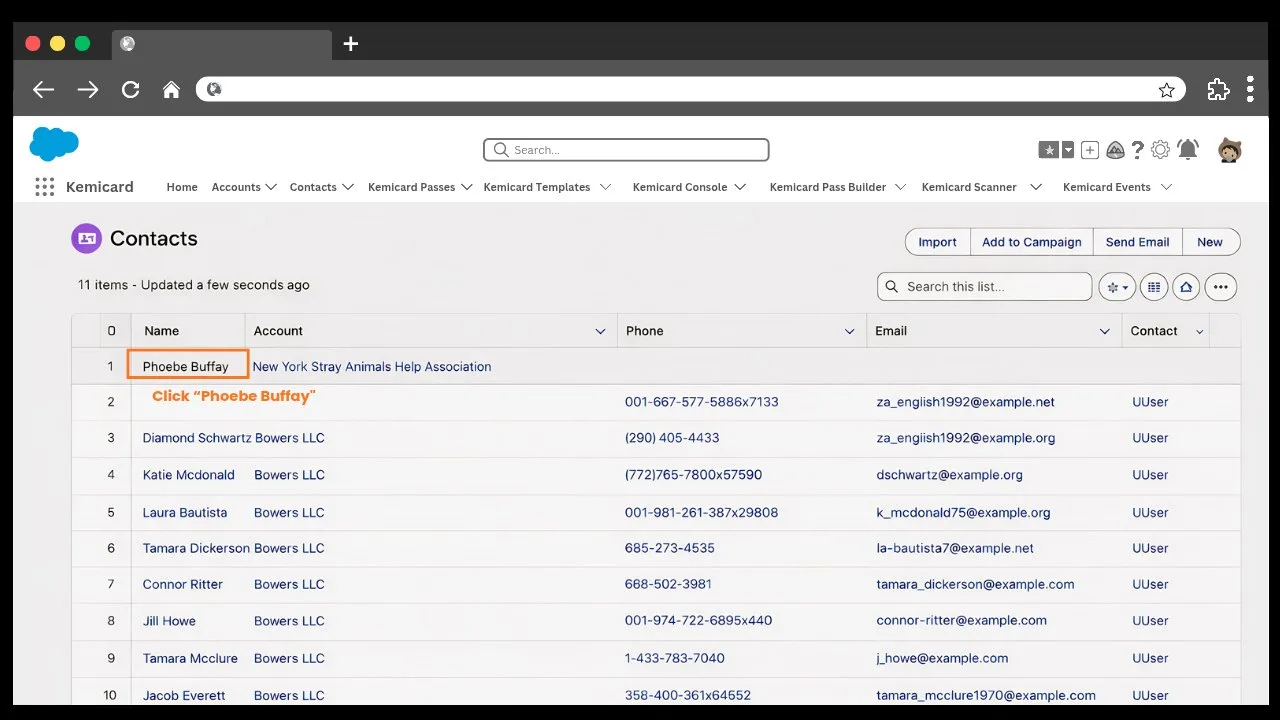The height and width of the screenshot is (720, 1280).
Task: Expand the Accounts nav dropdown chevron
Action: coord(271,187)
